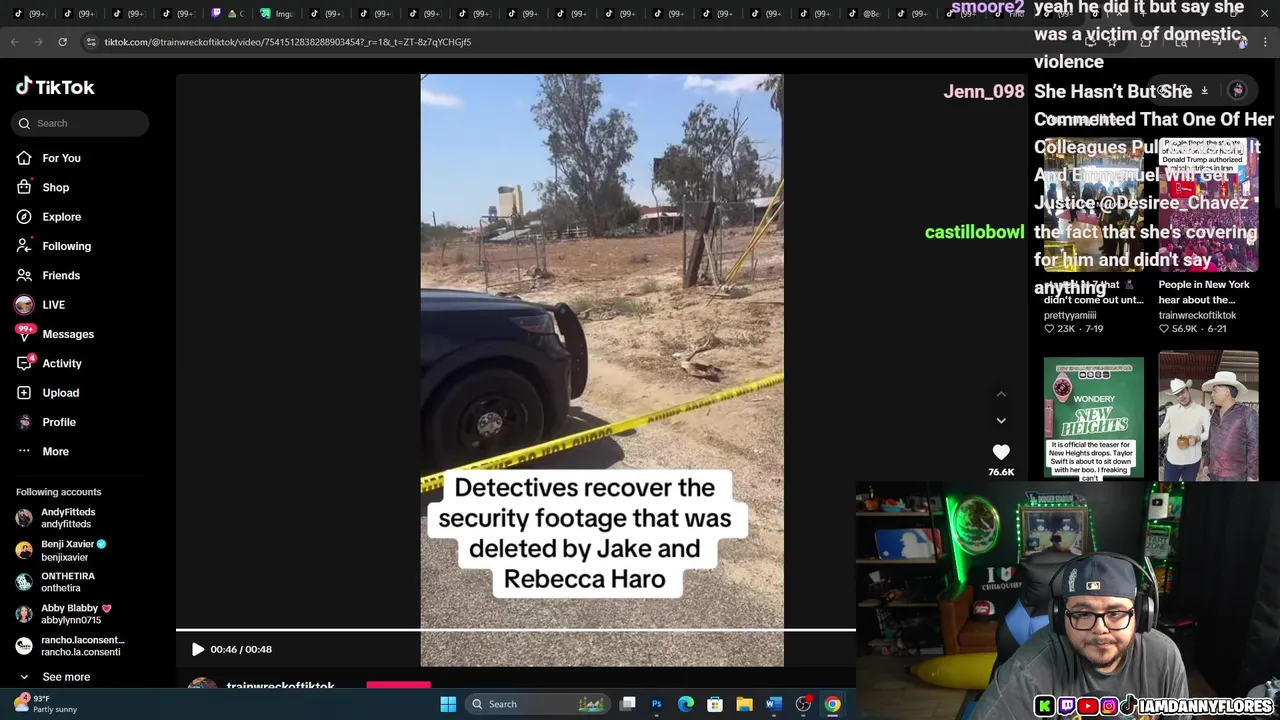Viewport: 1280px width, 720px height.
Task: Open the cowboy hat men video thumbnail
Action: [x=1208, y=415]
